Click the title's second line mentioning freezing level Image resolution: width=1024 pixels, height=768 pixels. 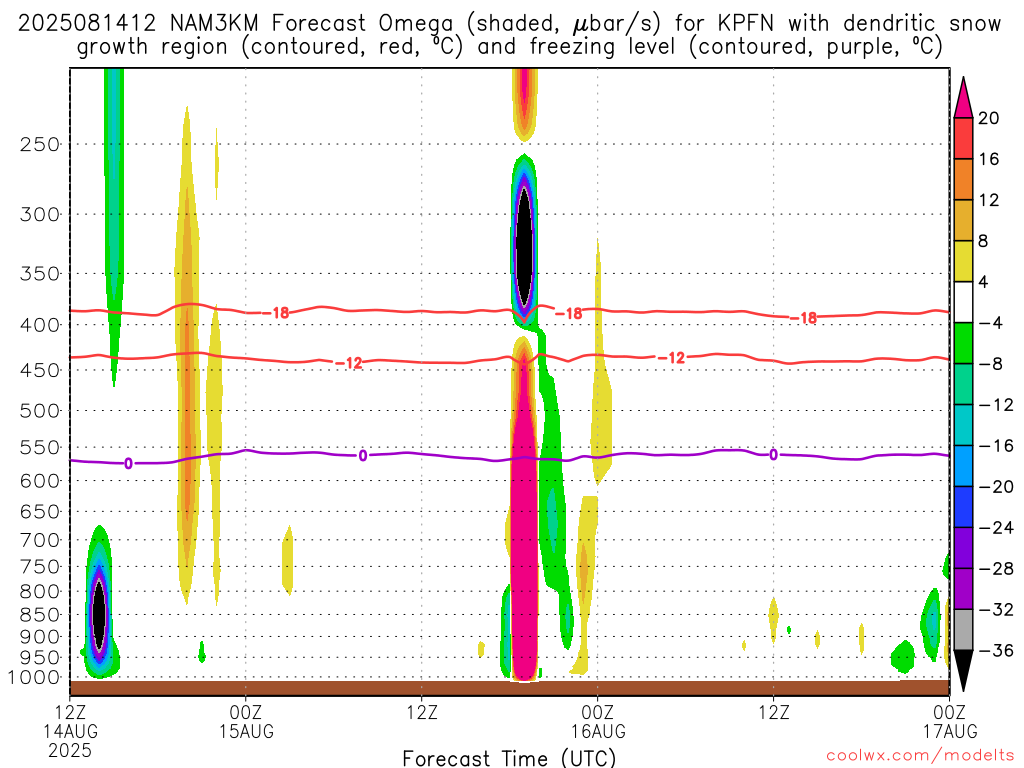pos(509,47)
